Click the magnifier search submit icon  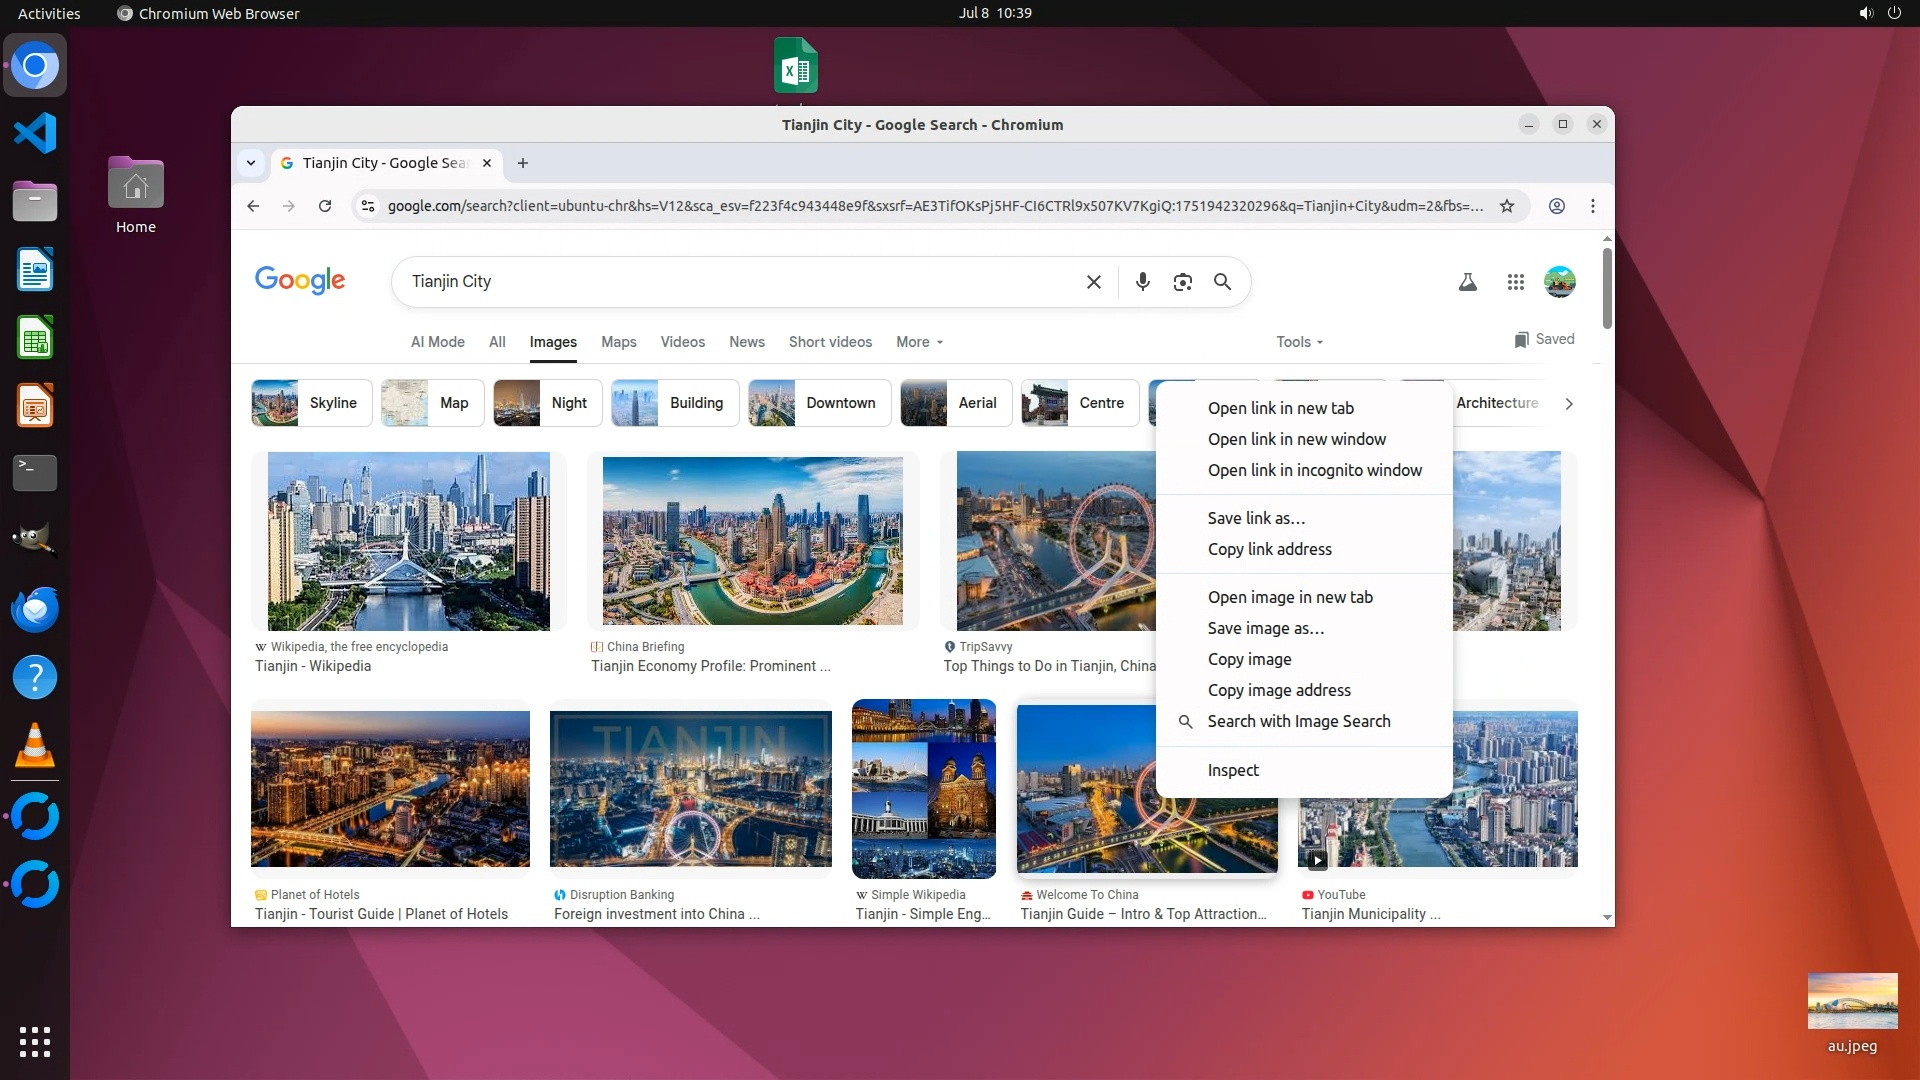(x=1222, y=282)
